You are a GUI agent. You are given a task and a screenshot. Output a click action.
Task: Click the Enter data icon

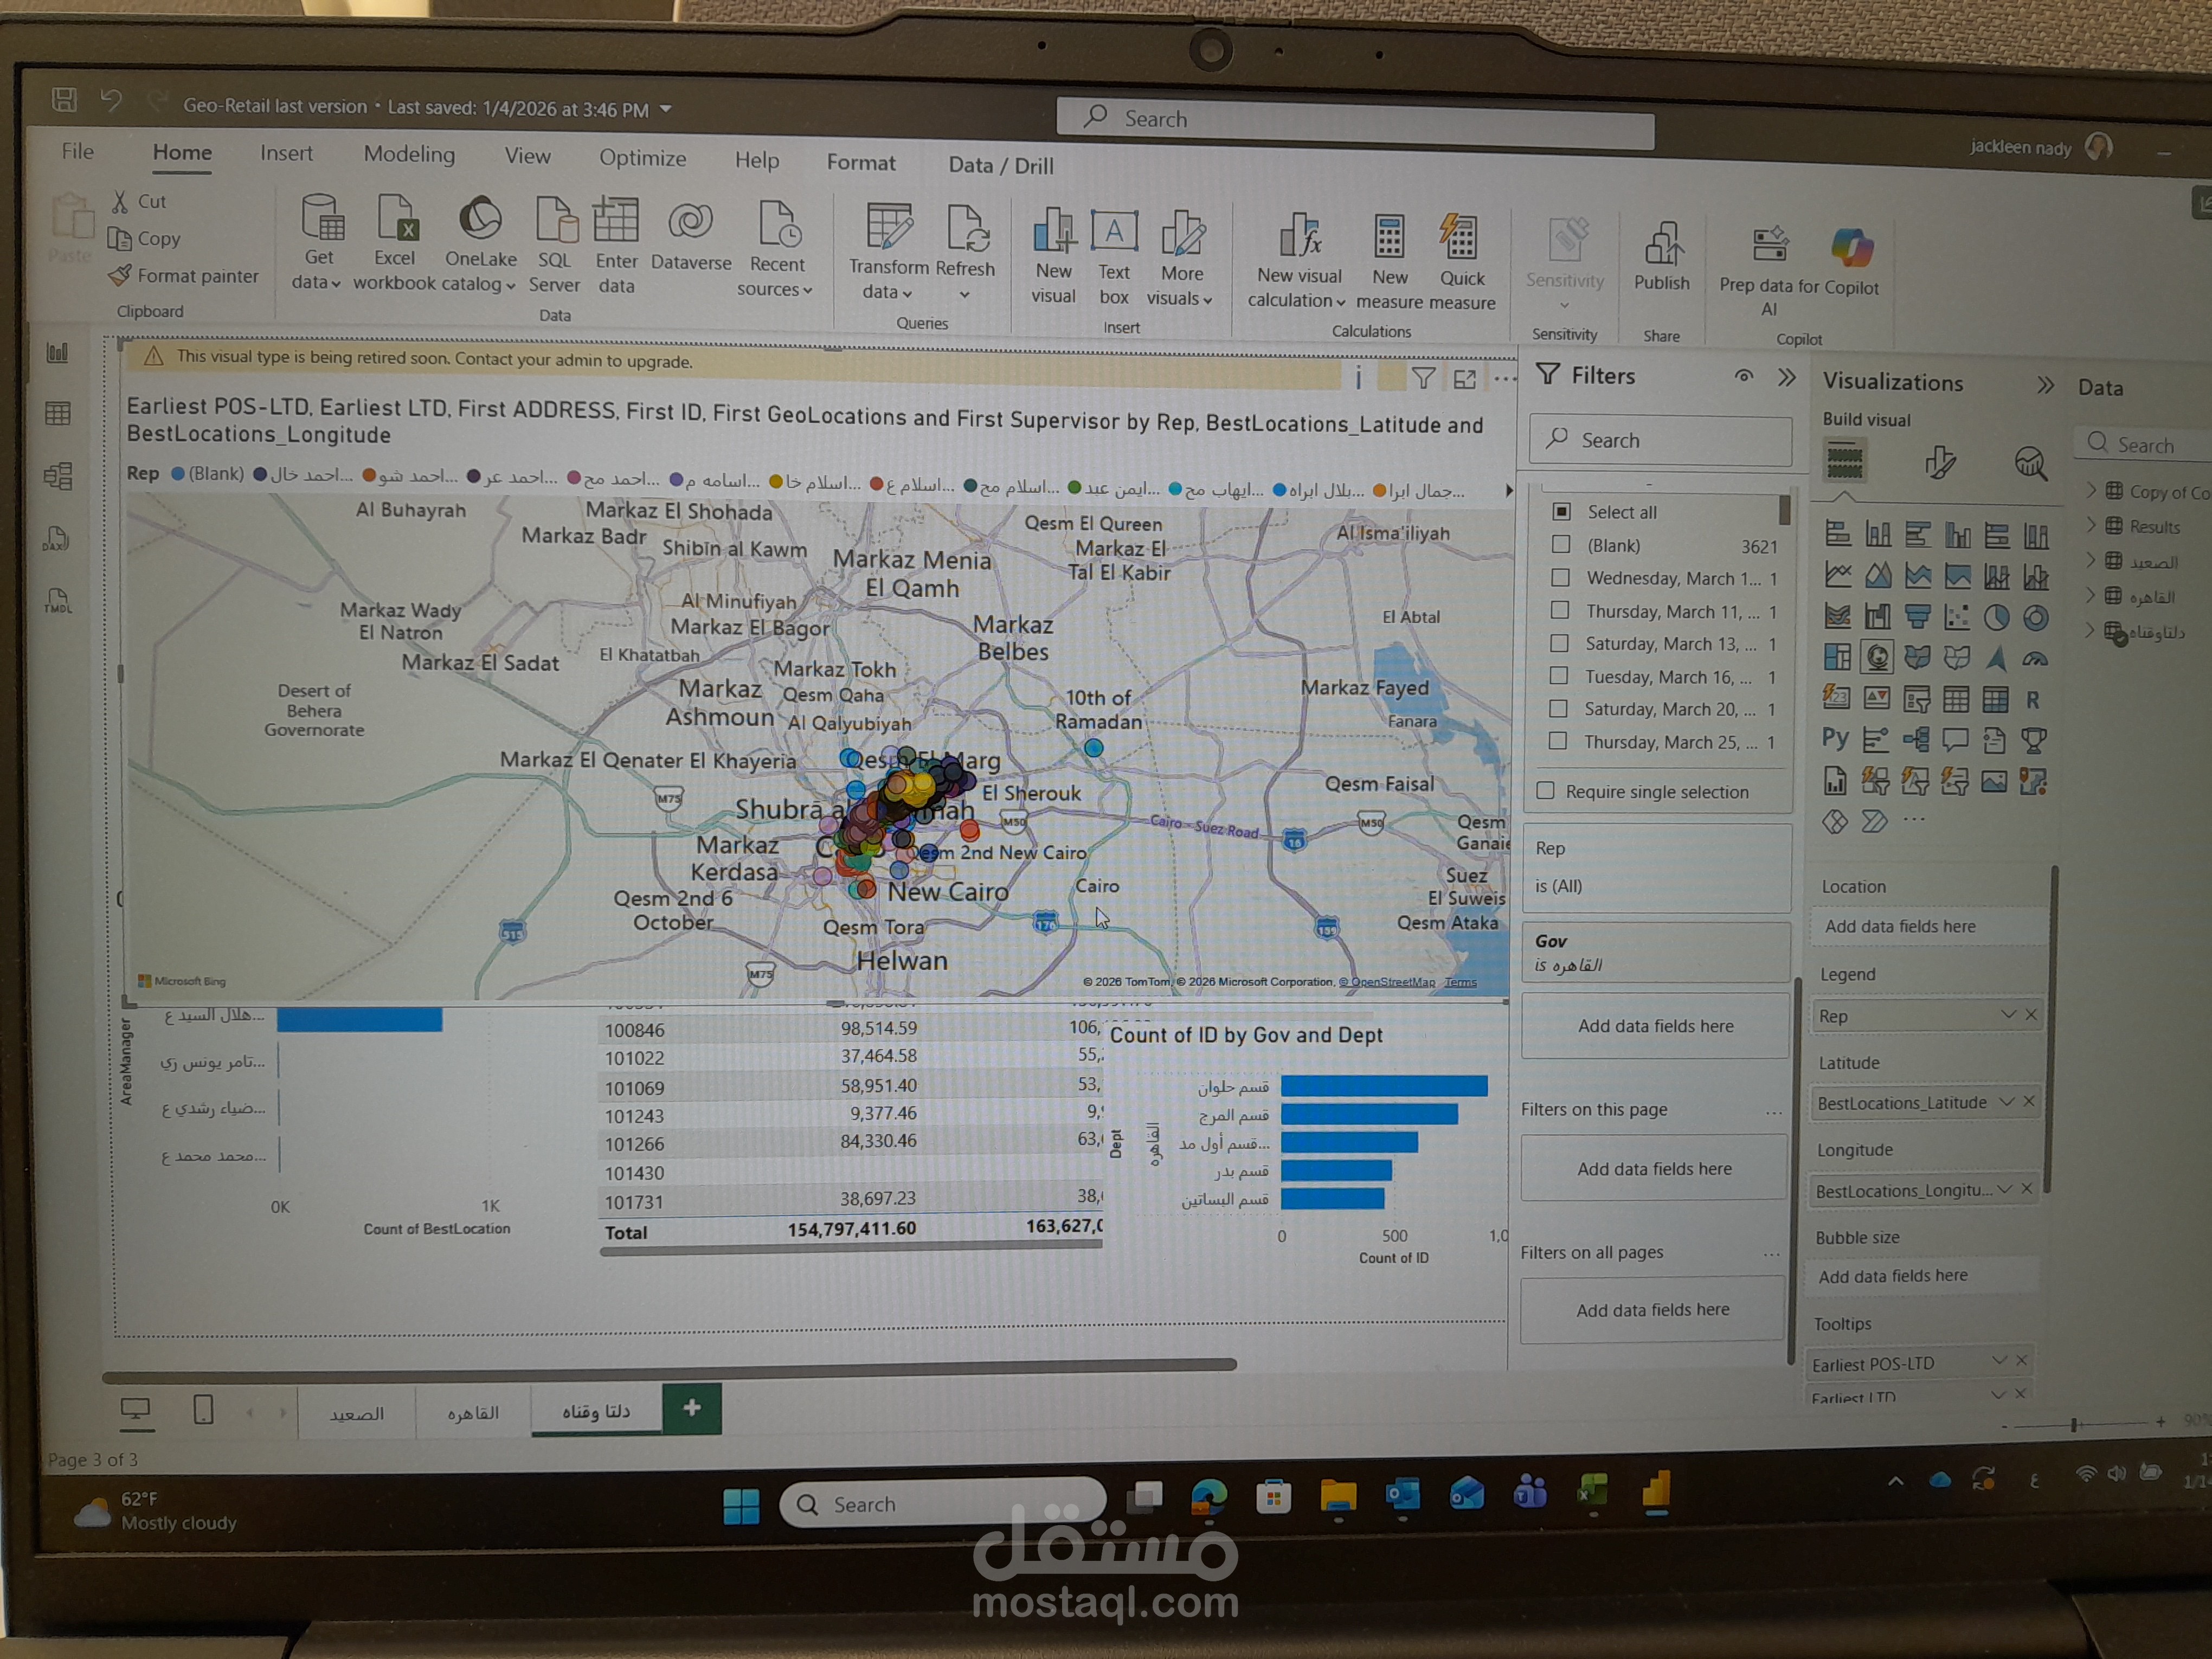tap(616, 220)
